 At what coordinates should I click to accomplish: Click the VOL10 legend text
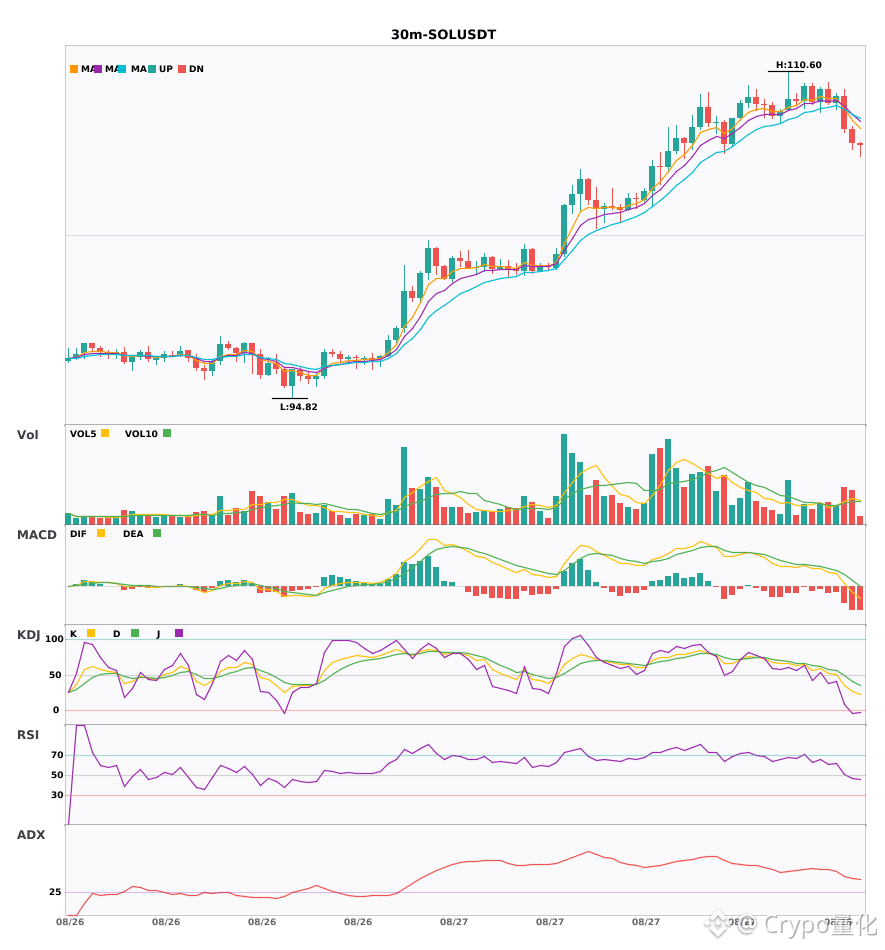point(141,434)
